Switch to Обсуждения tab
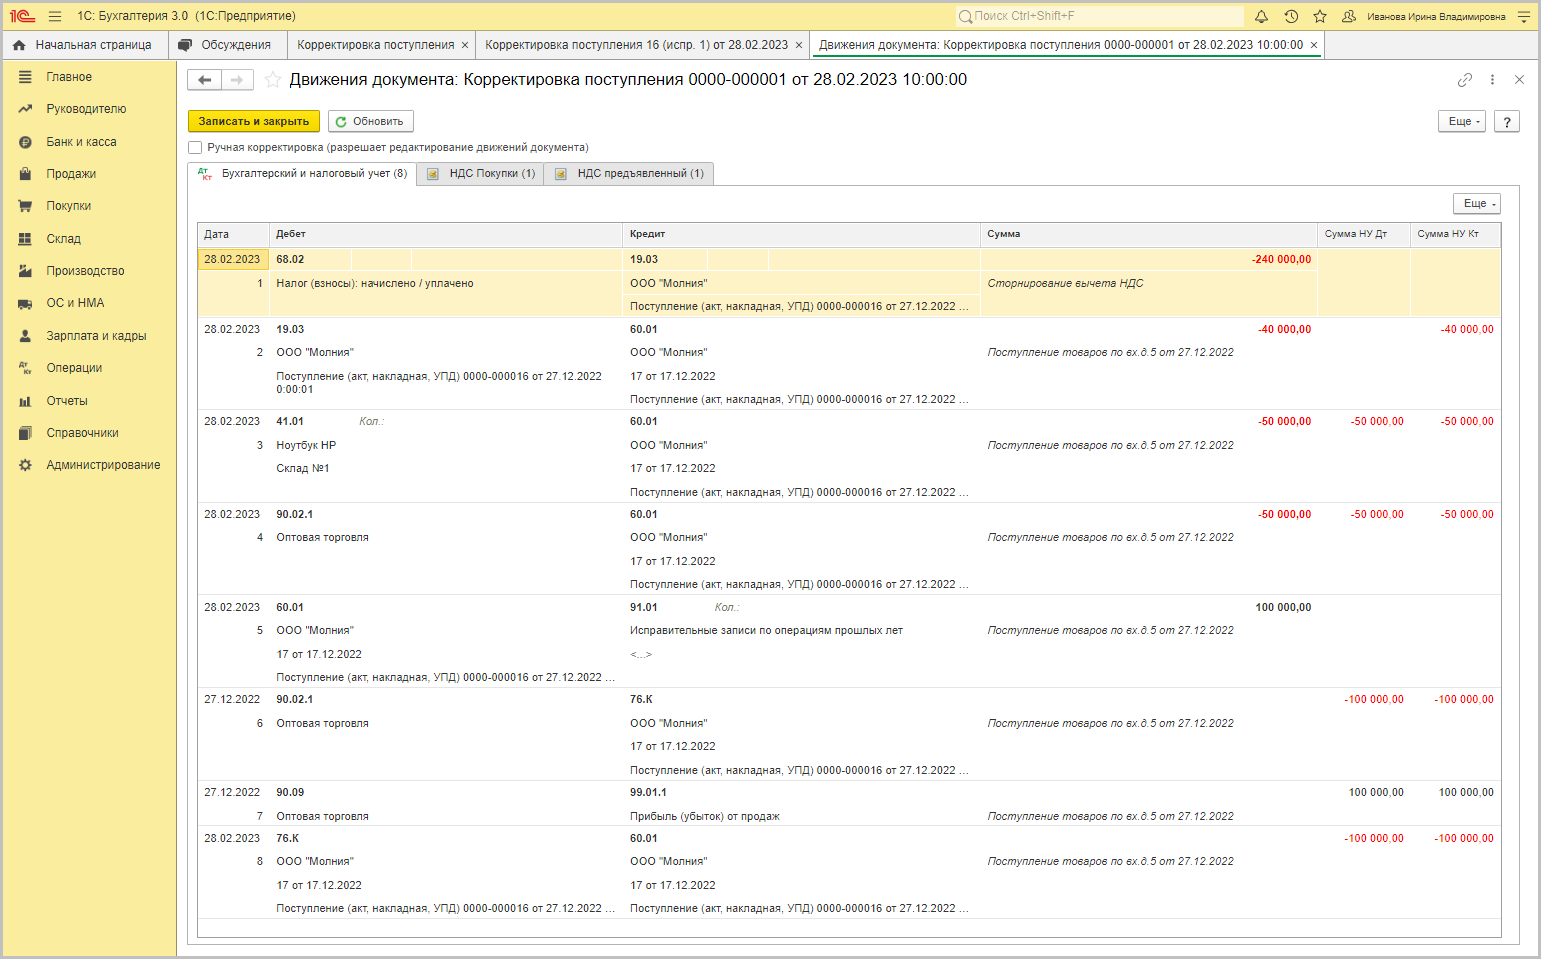This screenshot has width=1541, height=959. (227, 45)
